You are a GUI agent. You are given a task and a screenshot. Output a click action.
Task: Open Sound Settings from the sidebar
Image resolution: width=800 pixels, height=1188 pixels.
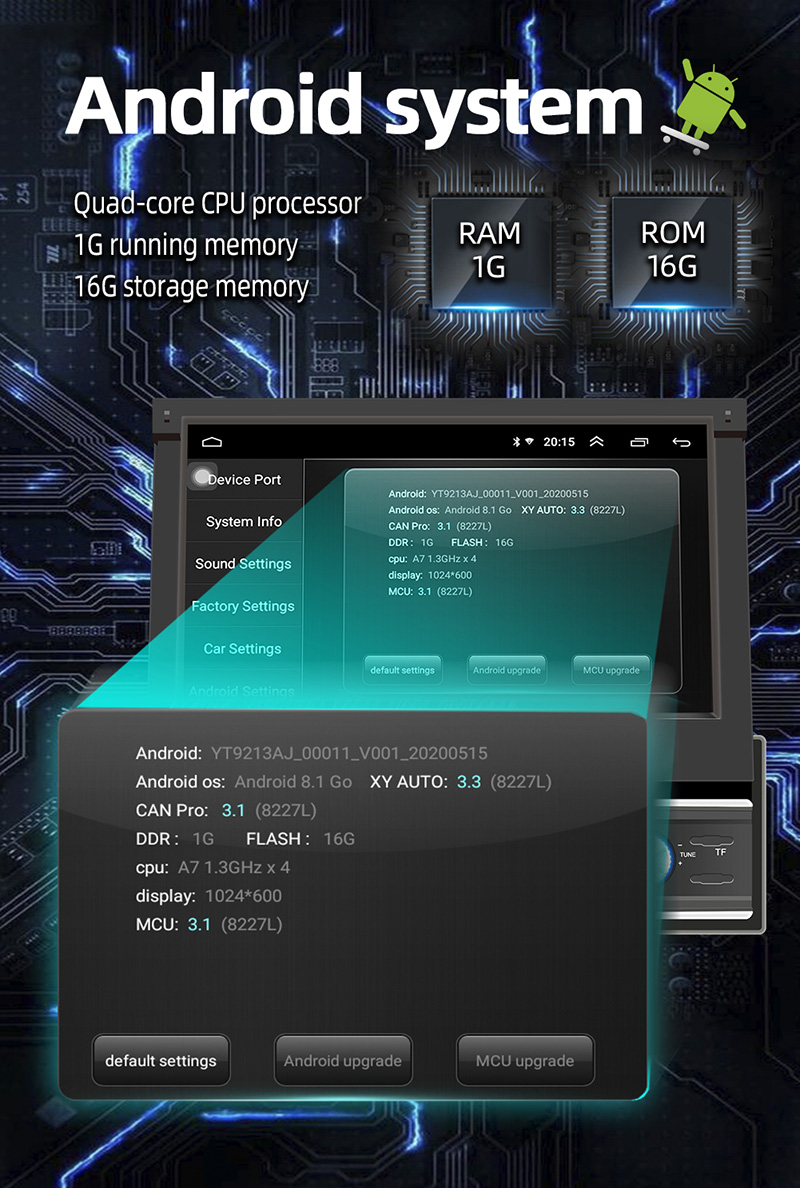243,564
